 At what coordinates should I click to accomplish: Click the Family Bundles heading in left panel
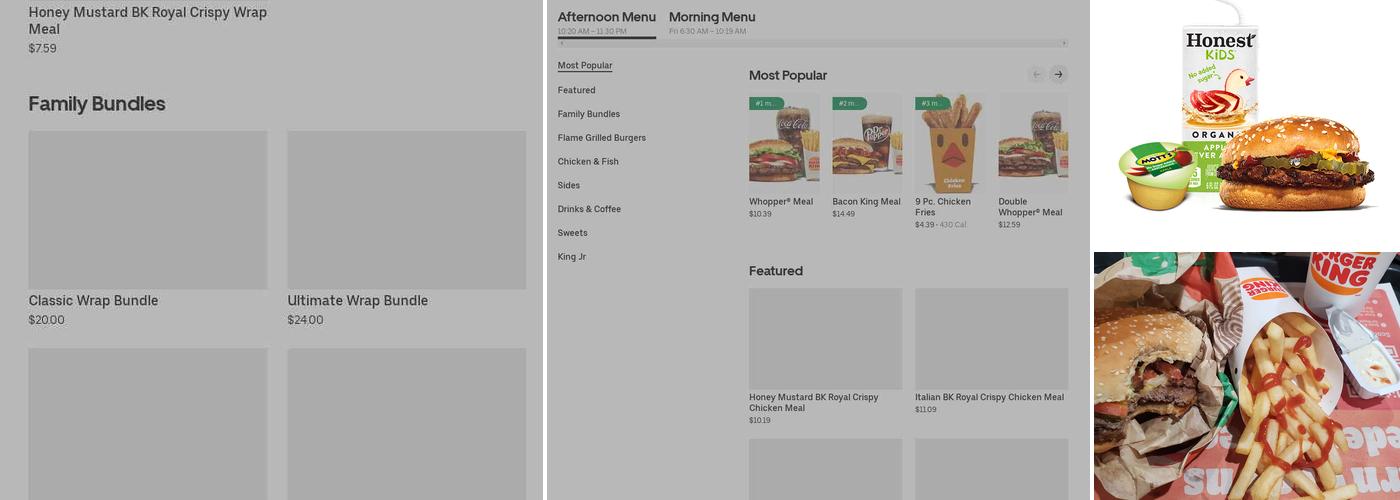[x=97, y=104]
